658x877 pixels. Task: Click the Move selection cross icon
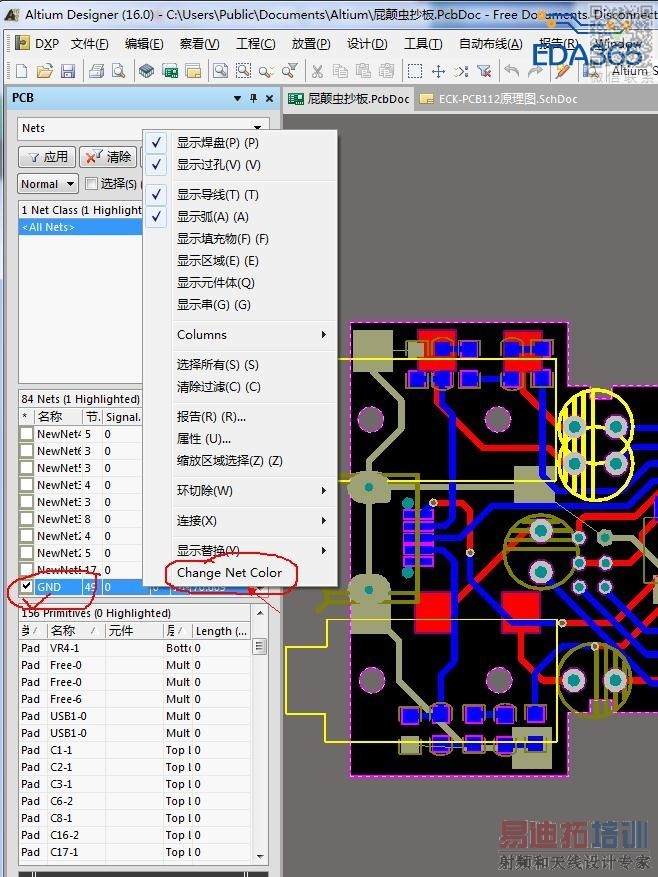tap(439, 71)
